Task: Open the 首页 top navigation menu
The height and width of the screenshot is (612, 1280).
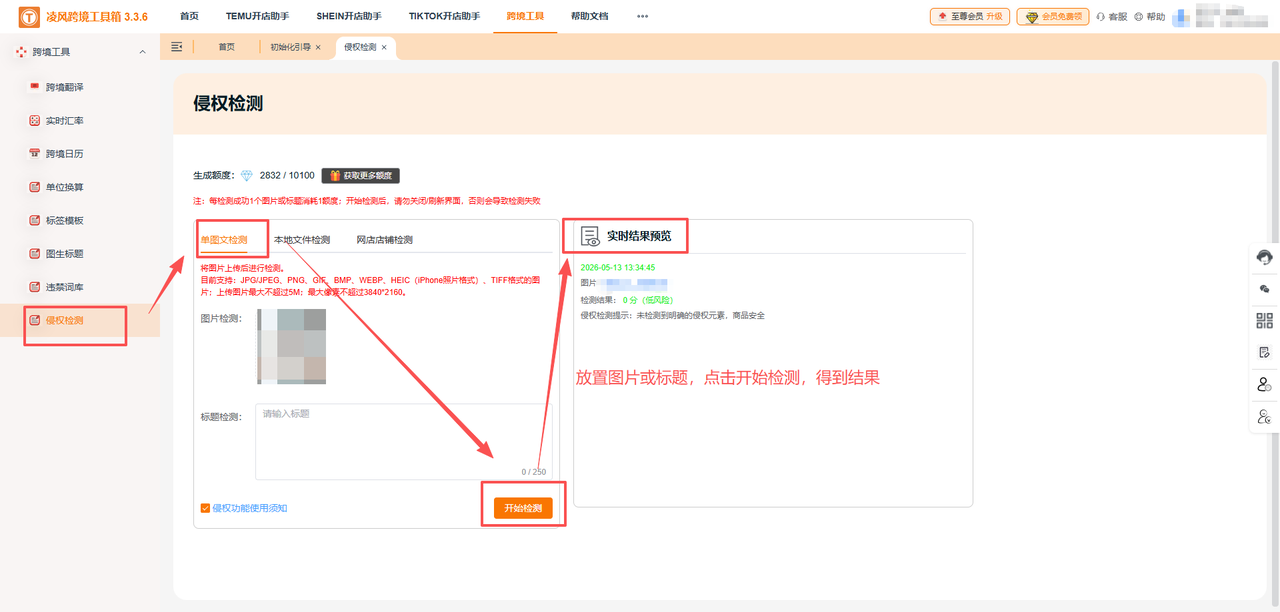Action: tap(189, 17)
